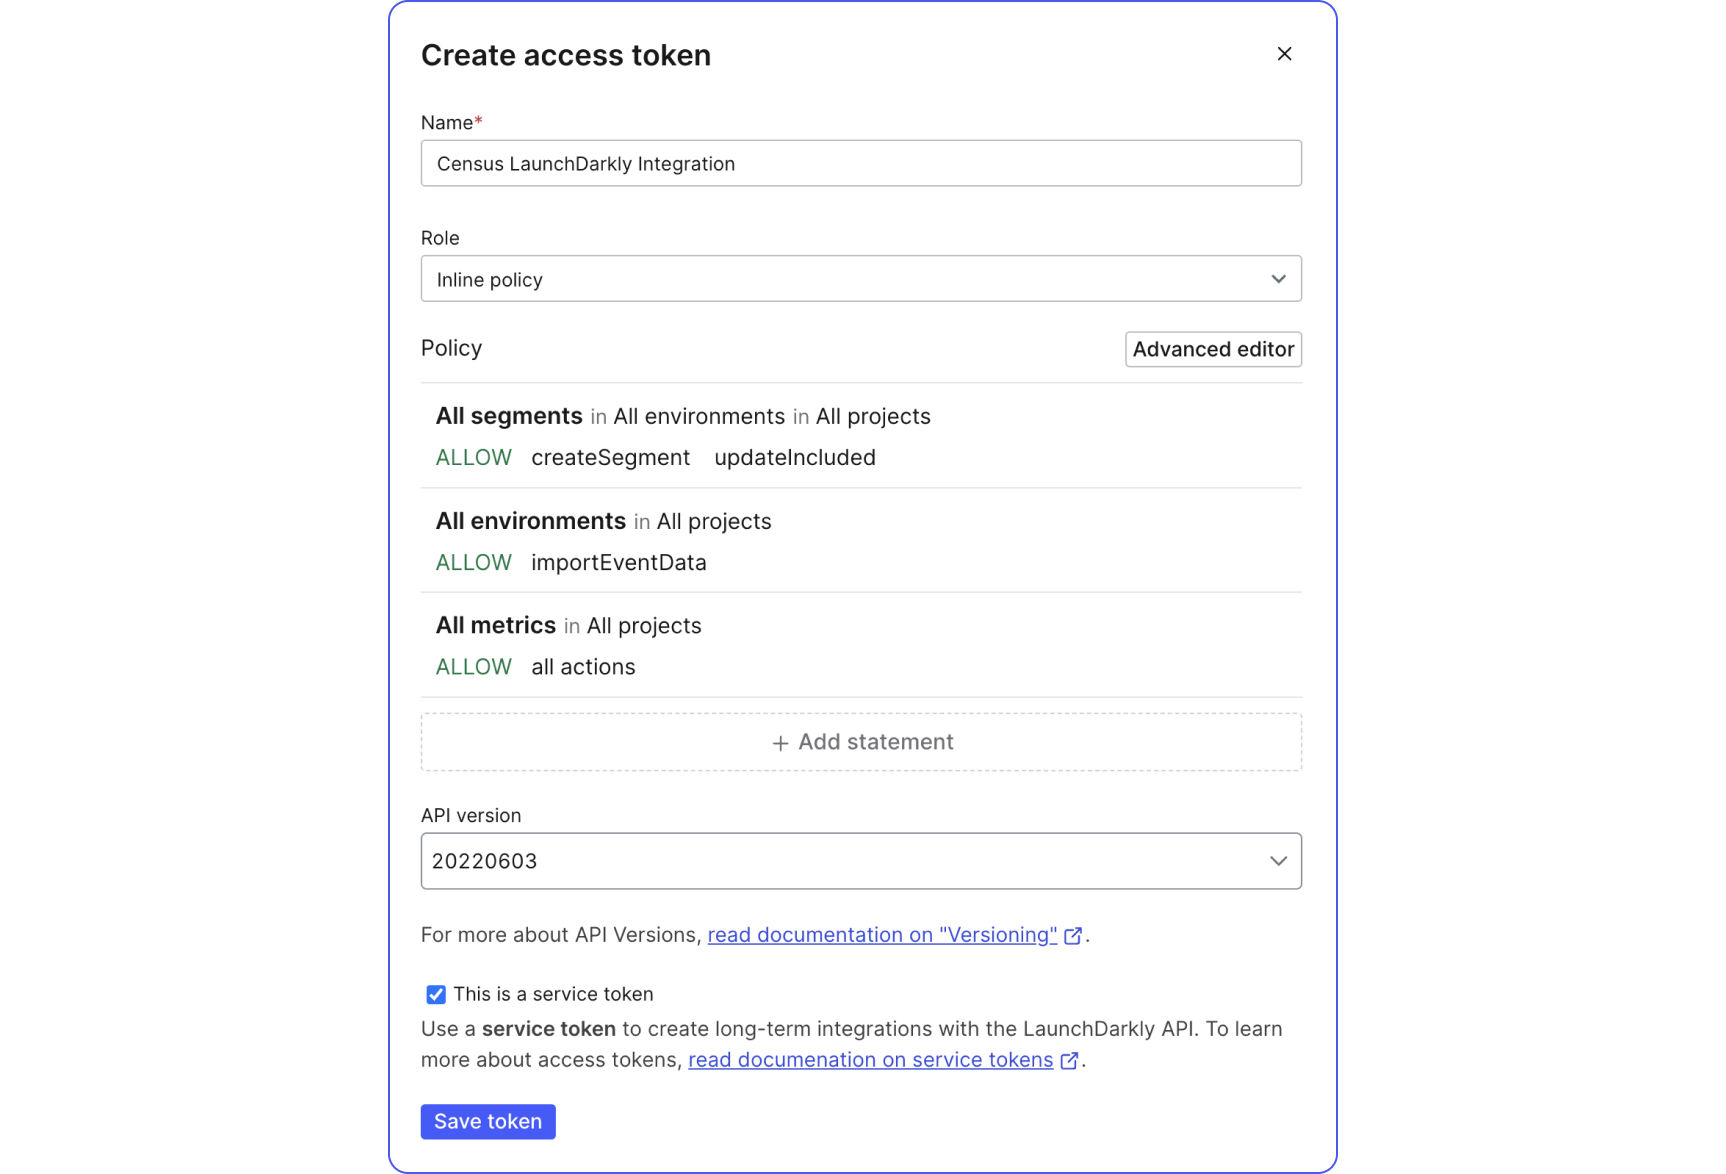This screenshot has width=1726, height=1174.
Task: Open the Advanced editor
Action: [1212, 349]
